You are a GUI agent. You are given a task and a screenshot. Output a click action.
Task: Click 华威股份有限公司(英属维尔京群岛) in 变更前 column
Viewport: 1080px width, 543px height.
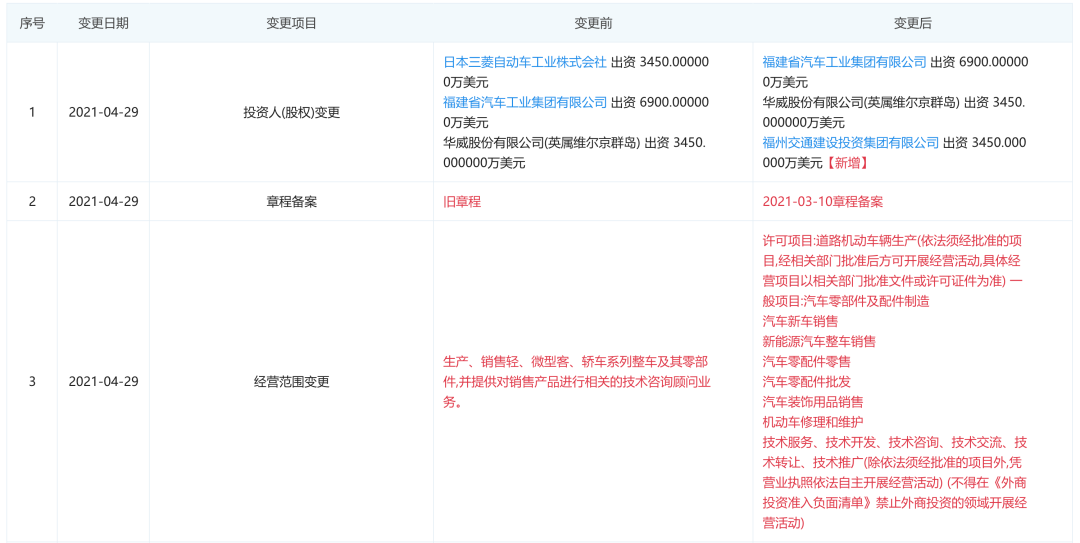542,143
